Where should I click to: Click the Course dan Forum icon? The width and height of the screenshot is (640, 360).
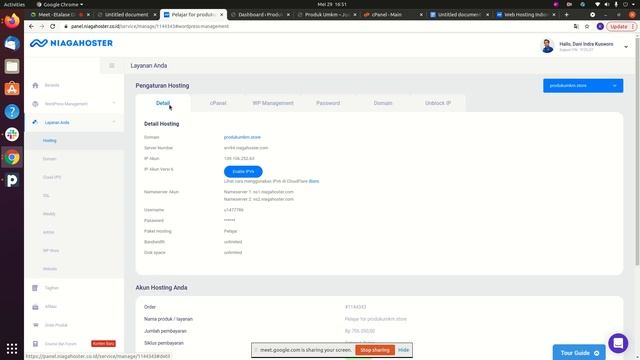[35, 344]
